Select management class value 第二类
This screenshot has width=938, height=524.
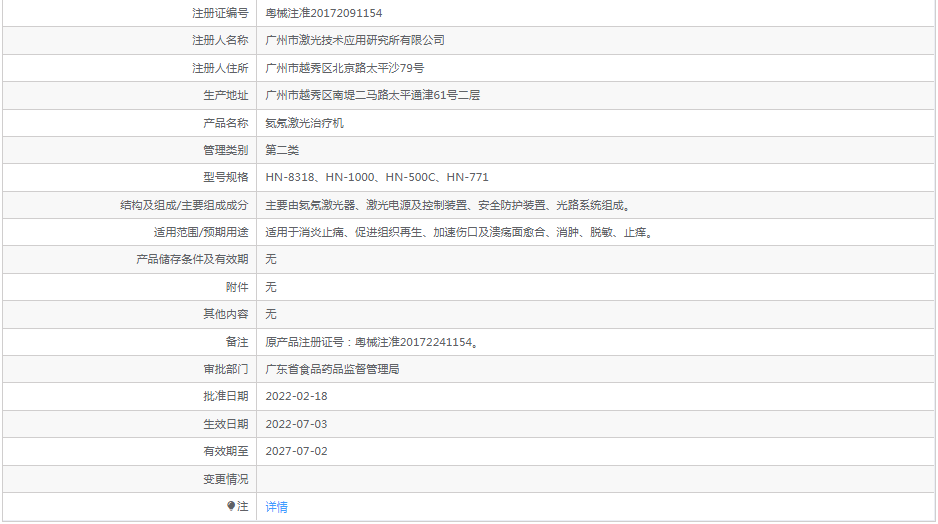click(282, 150)
